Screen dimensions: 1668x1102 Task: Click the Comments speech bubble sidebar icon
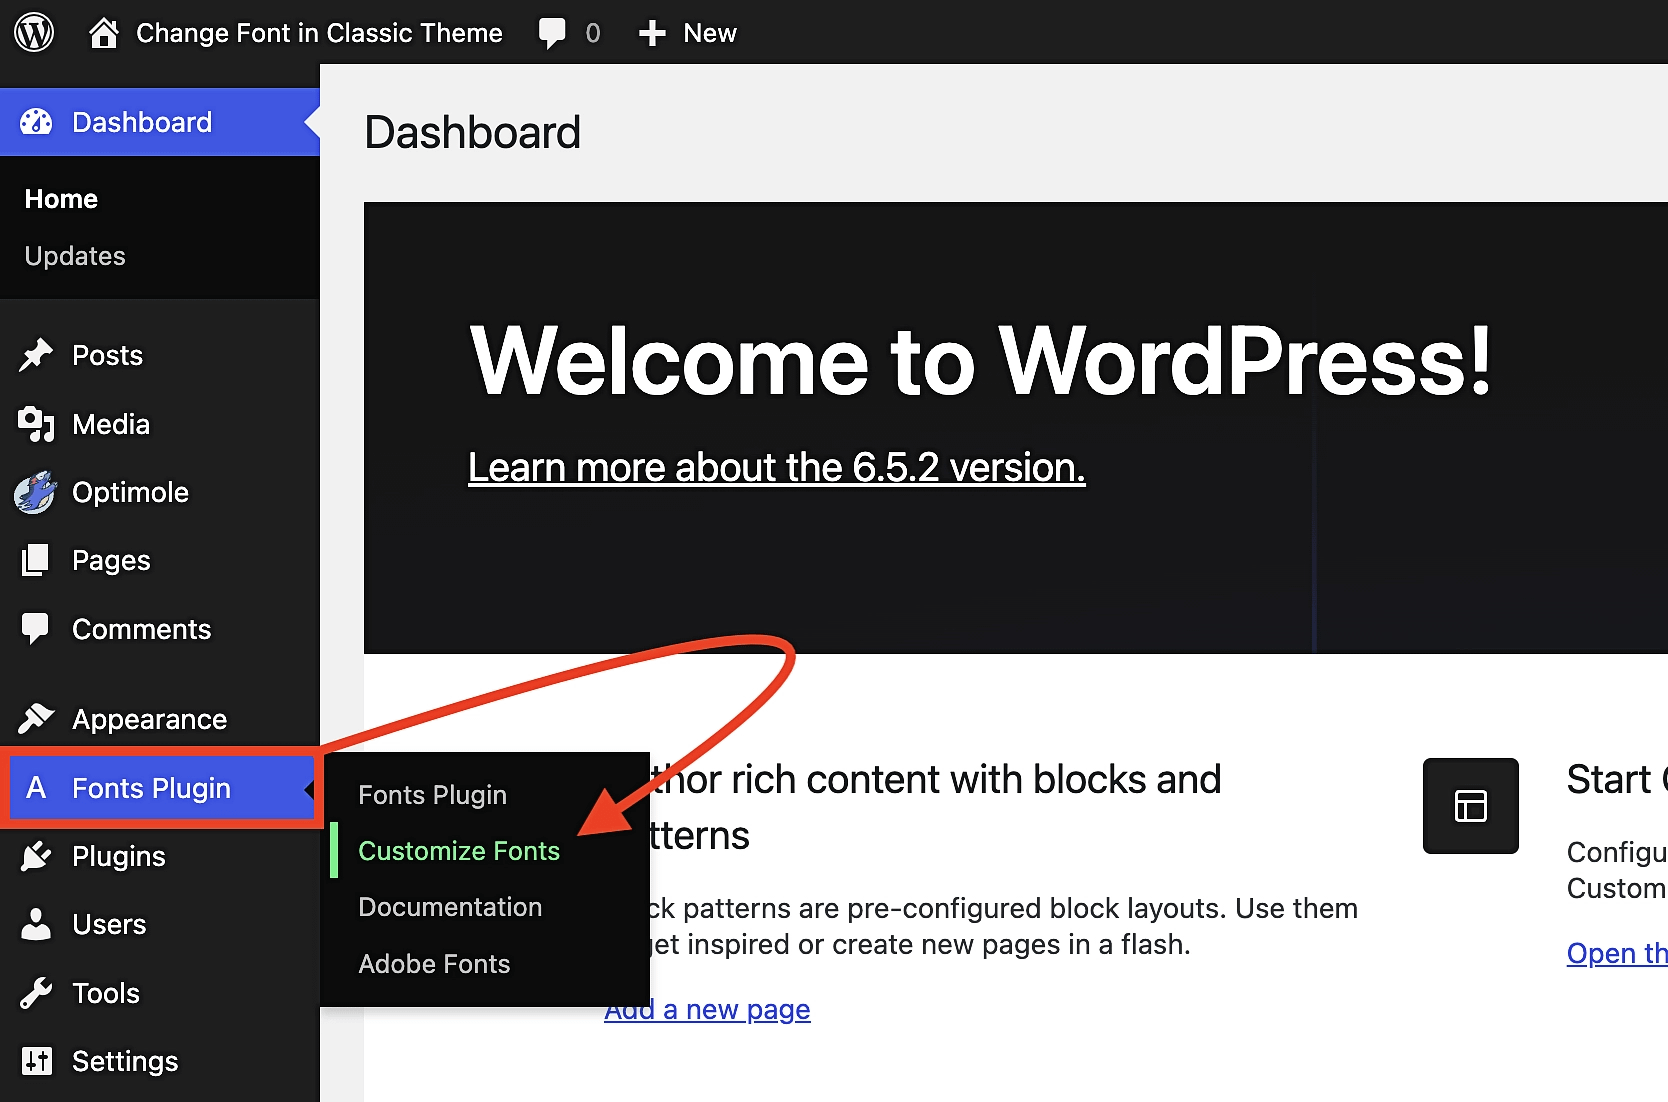[x=36, y=629]
